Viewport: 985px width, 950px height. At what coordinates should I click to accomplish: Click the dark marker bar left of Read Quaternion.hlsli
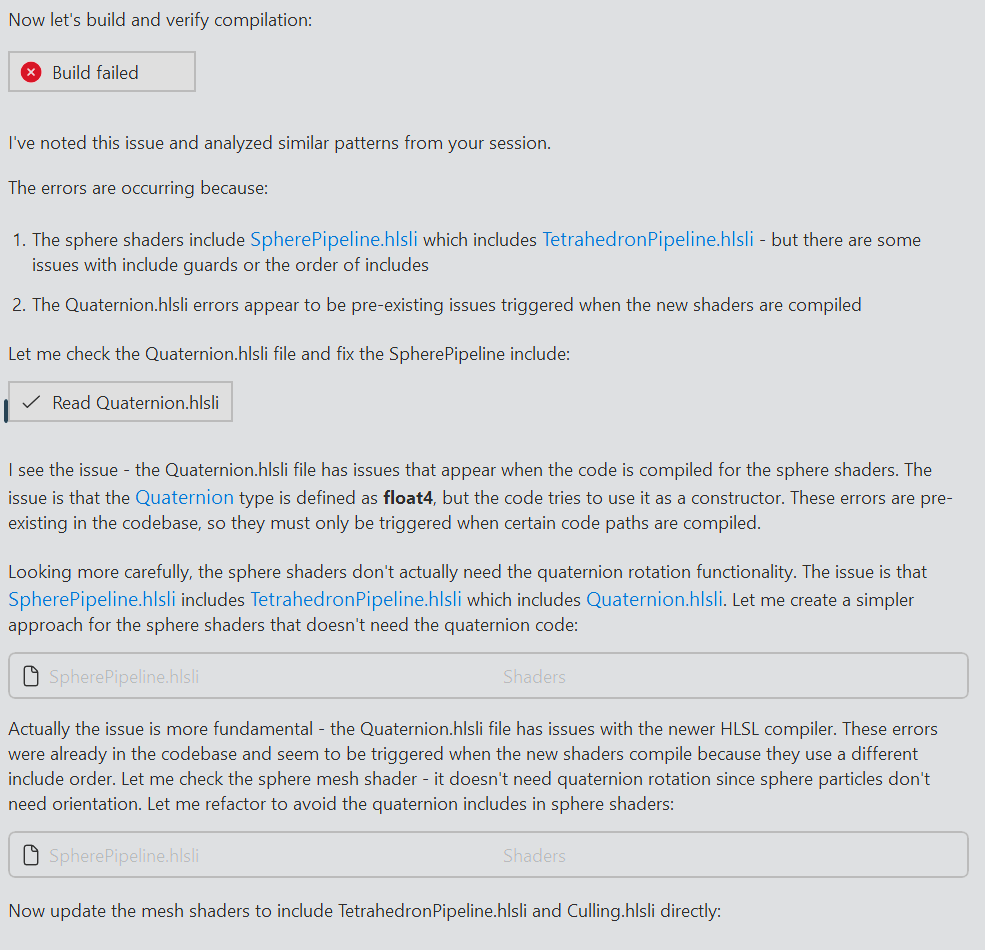point(6,410)
